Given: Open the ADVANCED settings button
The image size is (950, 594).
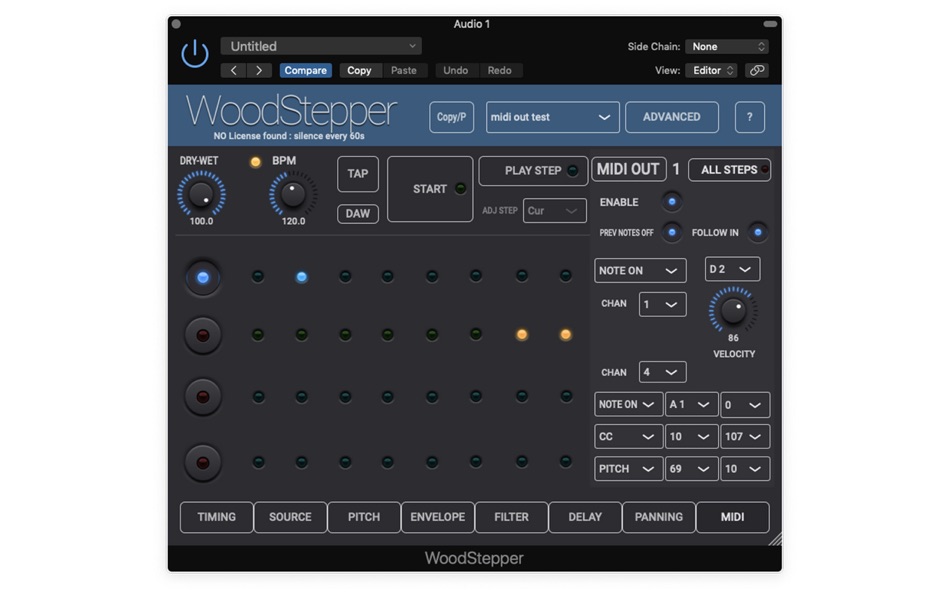Looking at the screenshot, I should (x=672, y=117).
